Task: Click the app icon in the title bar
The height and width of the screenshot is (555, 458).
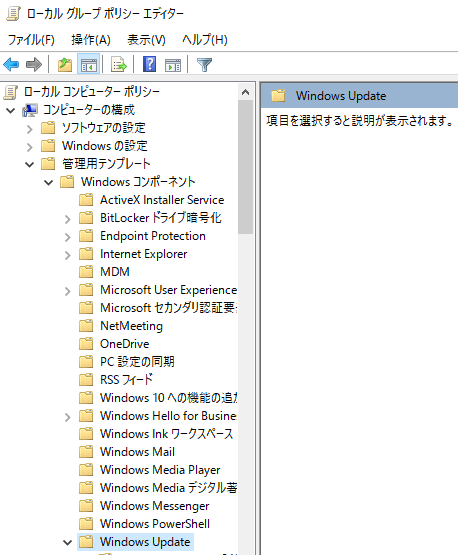Action: tap(13, 13)
